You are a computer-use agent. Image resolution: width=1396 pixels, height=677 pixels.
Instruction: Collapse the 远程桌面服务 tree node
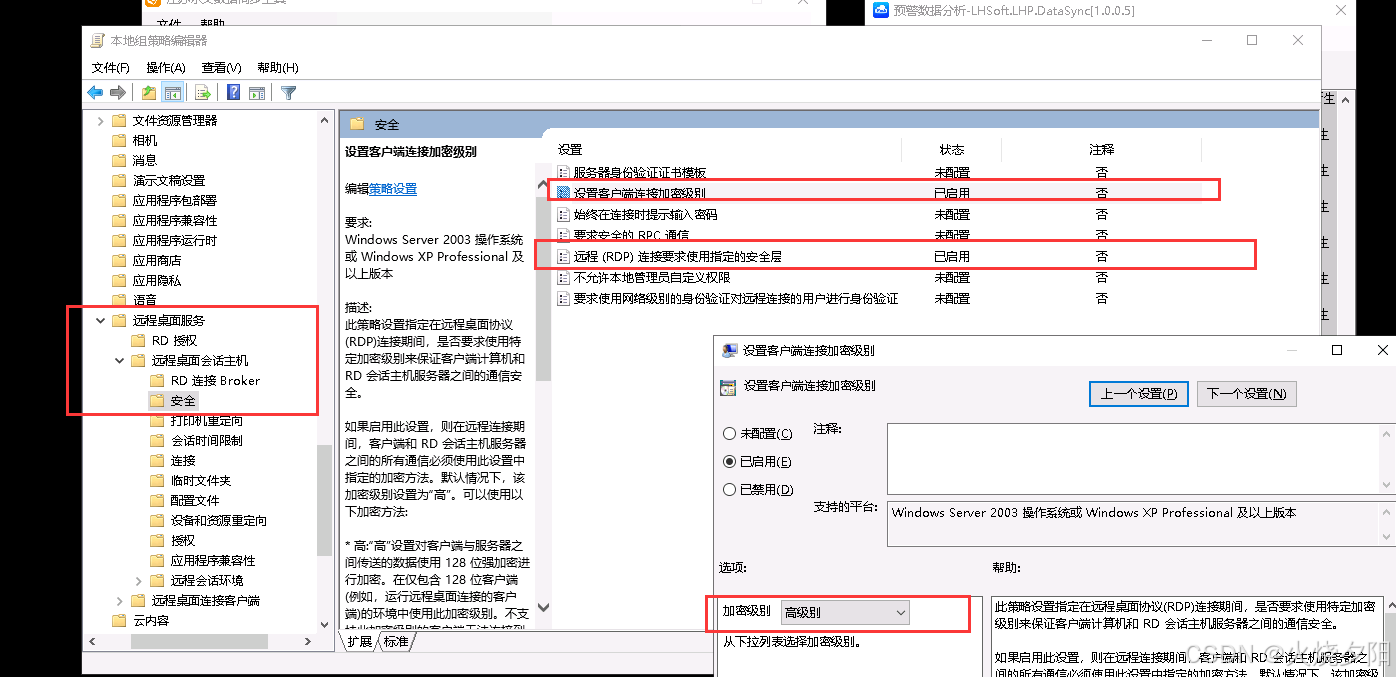click(x=99, y=320)
